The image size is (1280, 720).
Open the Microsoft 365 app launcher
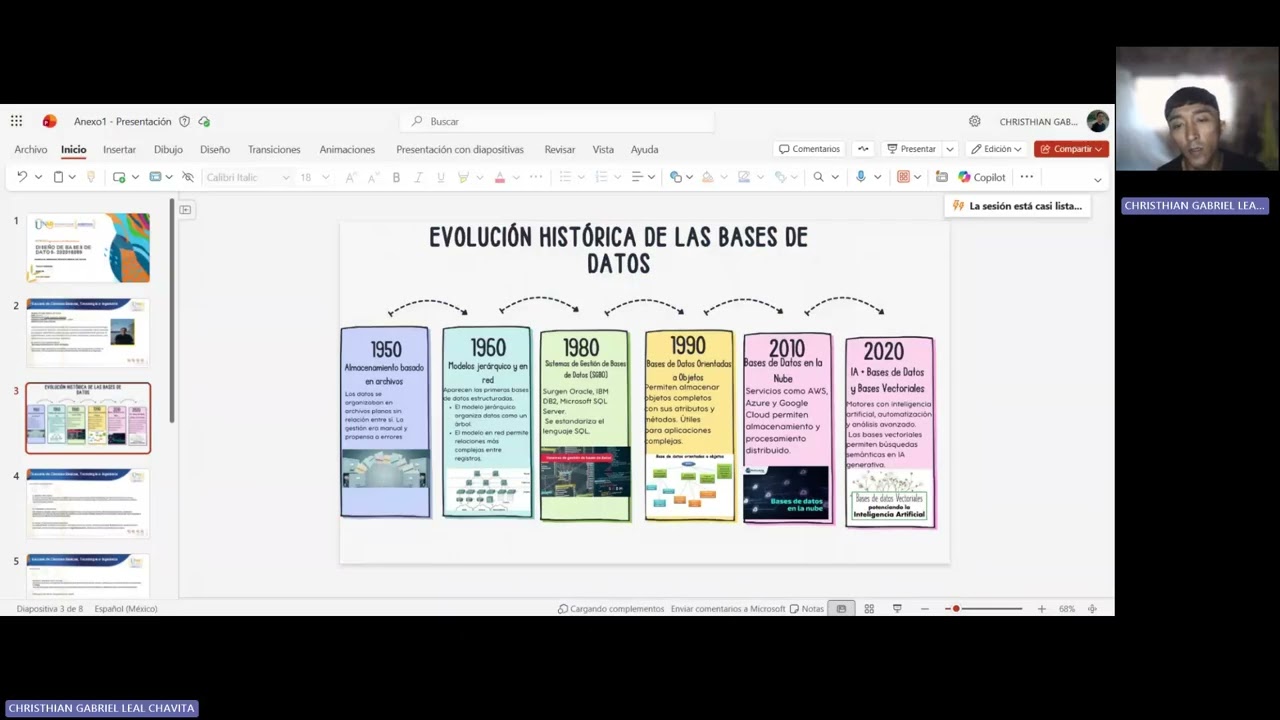(x=16, y=121)
